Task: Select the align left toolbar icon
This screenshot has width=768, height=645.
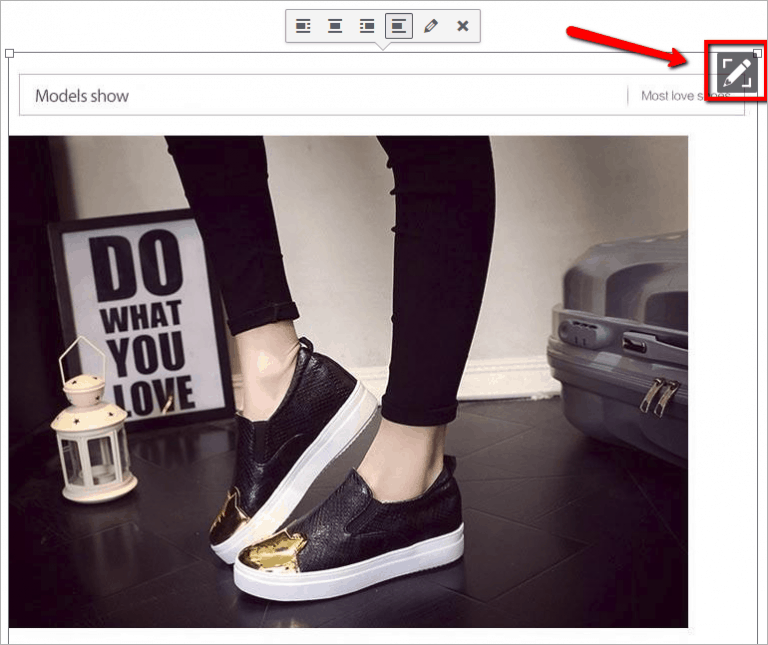Action: tap(303, 26)
